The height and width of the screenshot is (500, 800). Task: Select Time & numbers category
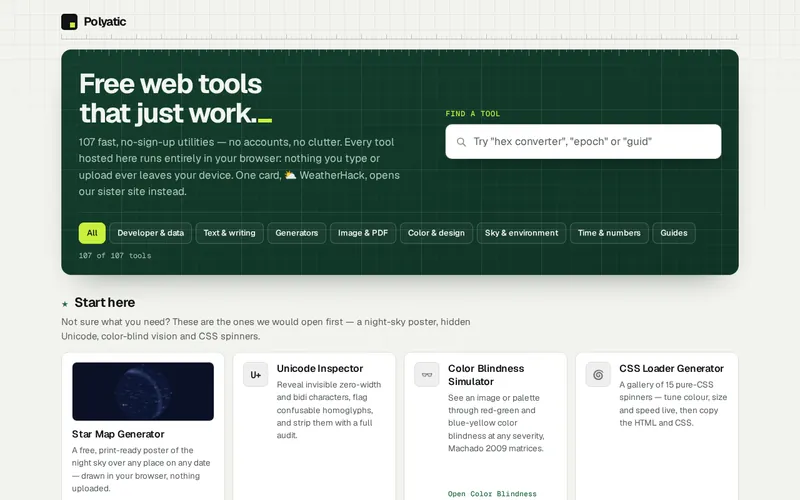pos(609,233)
